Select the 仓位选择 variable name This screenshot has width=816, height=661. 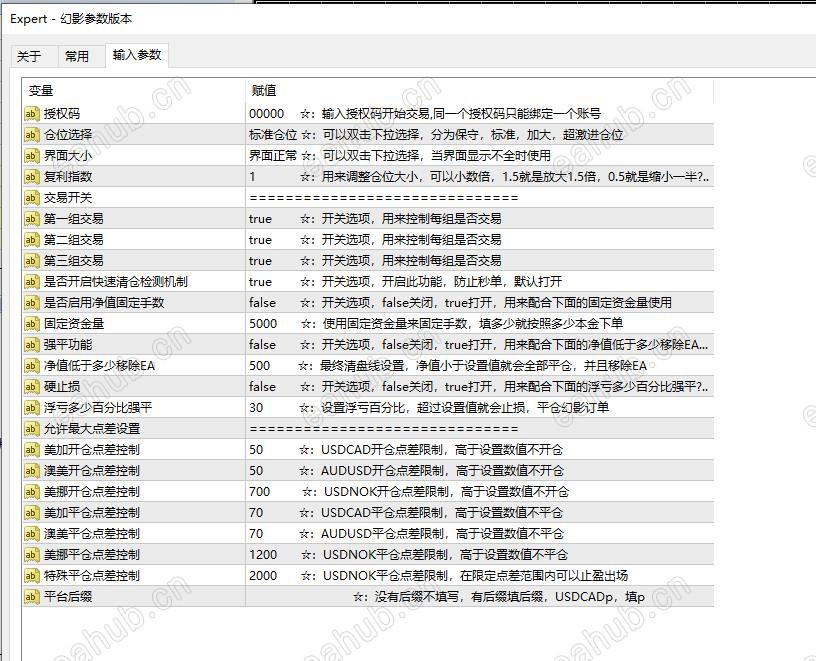point(68,135)
